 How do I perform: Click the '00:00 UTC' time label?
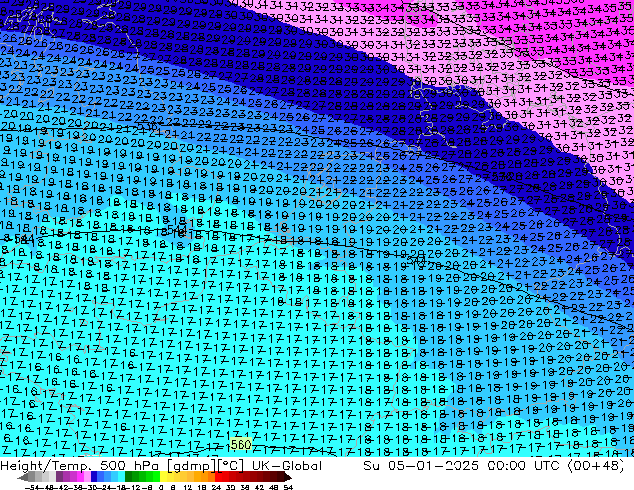(x=526, y=466)
